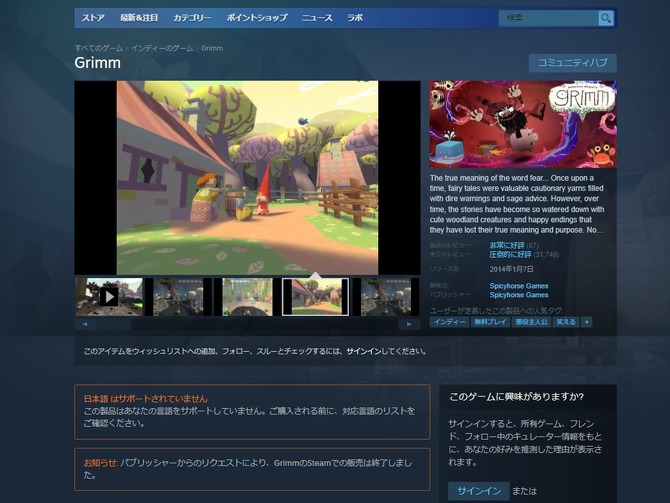Screen dimensions: 670x503
Task: Click the game description paragraph
Action: [x=517, y=204]
